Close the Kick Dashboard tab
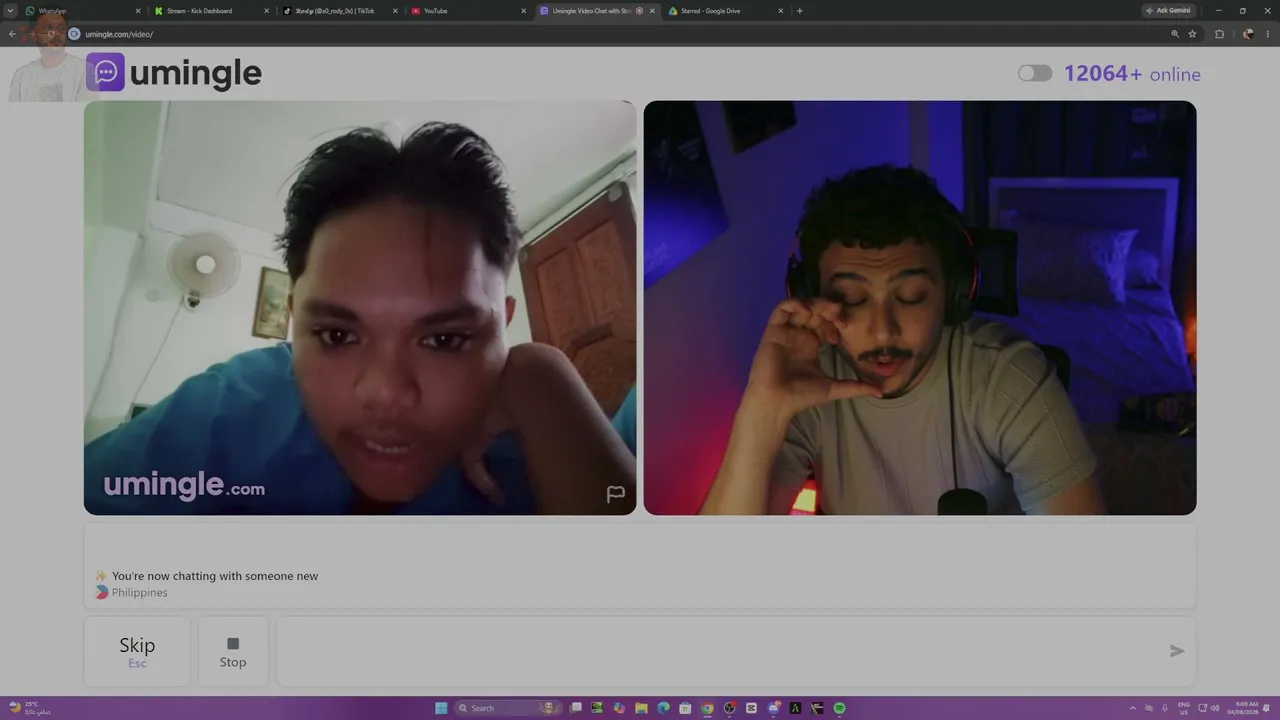 (x=267, y=11)
